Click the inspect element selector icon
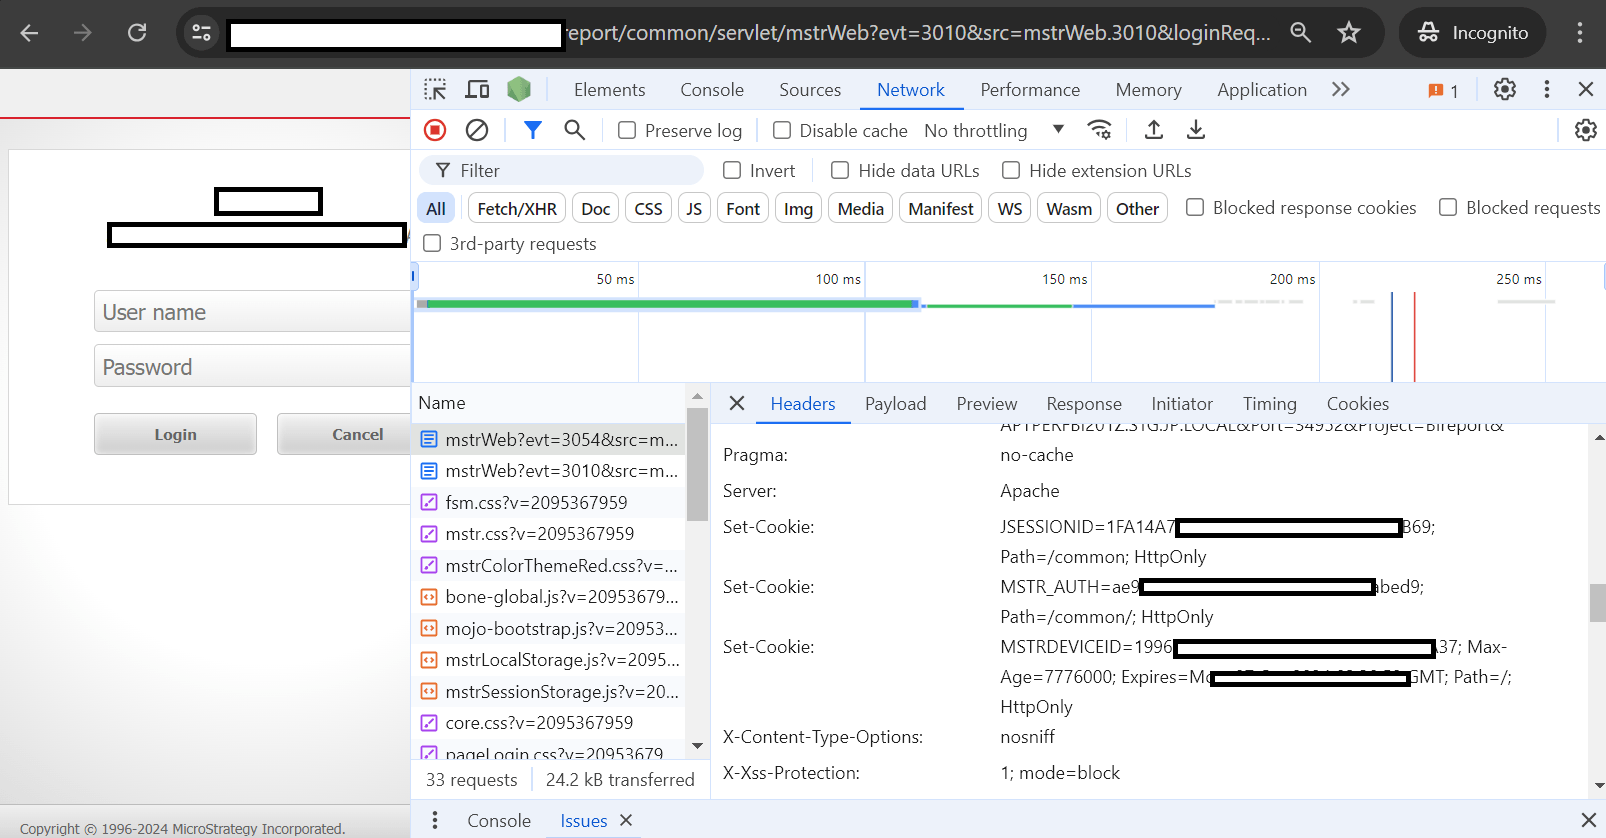 435,90
